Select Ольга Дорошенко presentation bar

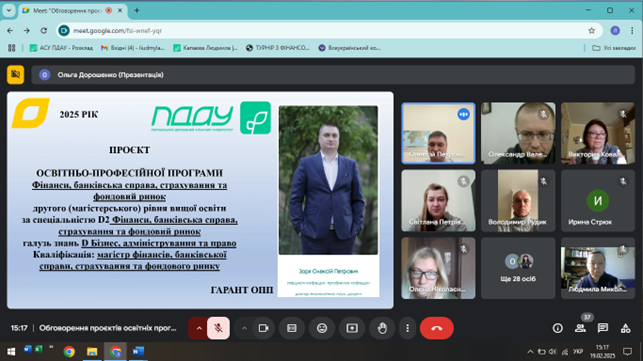(333, 75)
